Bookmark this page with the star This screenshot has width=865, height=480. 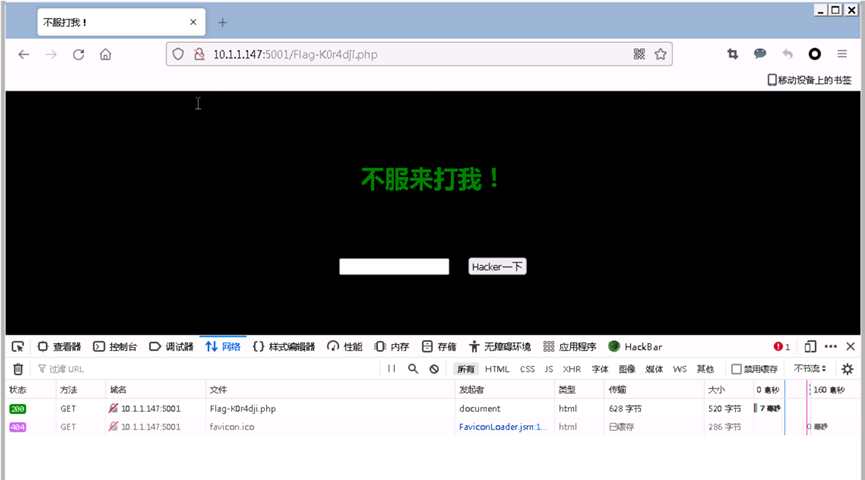(x=660, y=54)
